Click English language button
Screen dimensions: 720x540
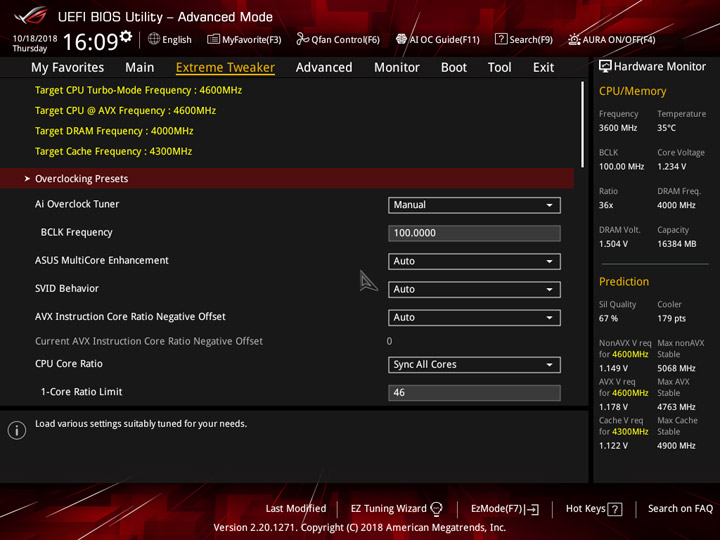tap(170, 39)
